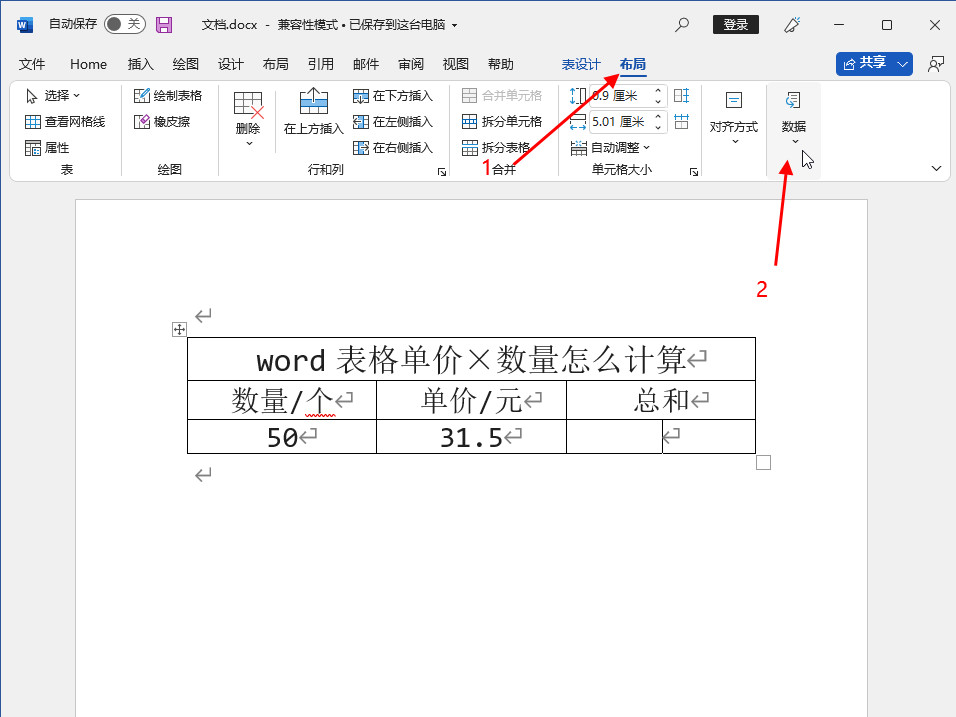Click the distribute columns evenly icon
Screen dimensions: 956x717
tap(682, 122)
